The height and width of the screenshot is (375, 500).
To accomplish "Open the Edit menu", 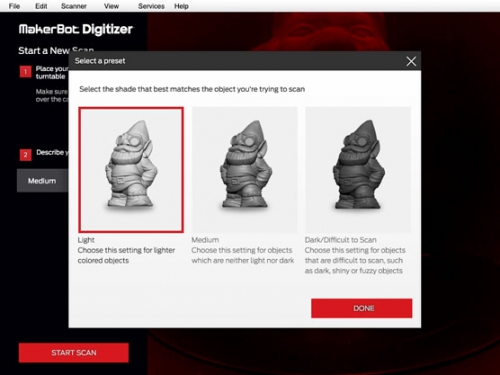I will [41, 6].
